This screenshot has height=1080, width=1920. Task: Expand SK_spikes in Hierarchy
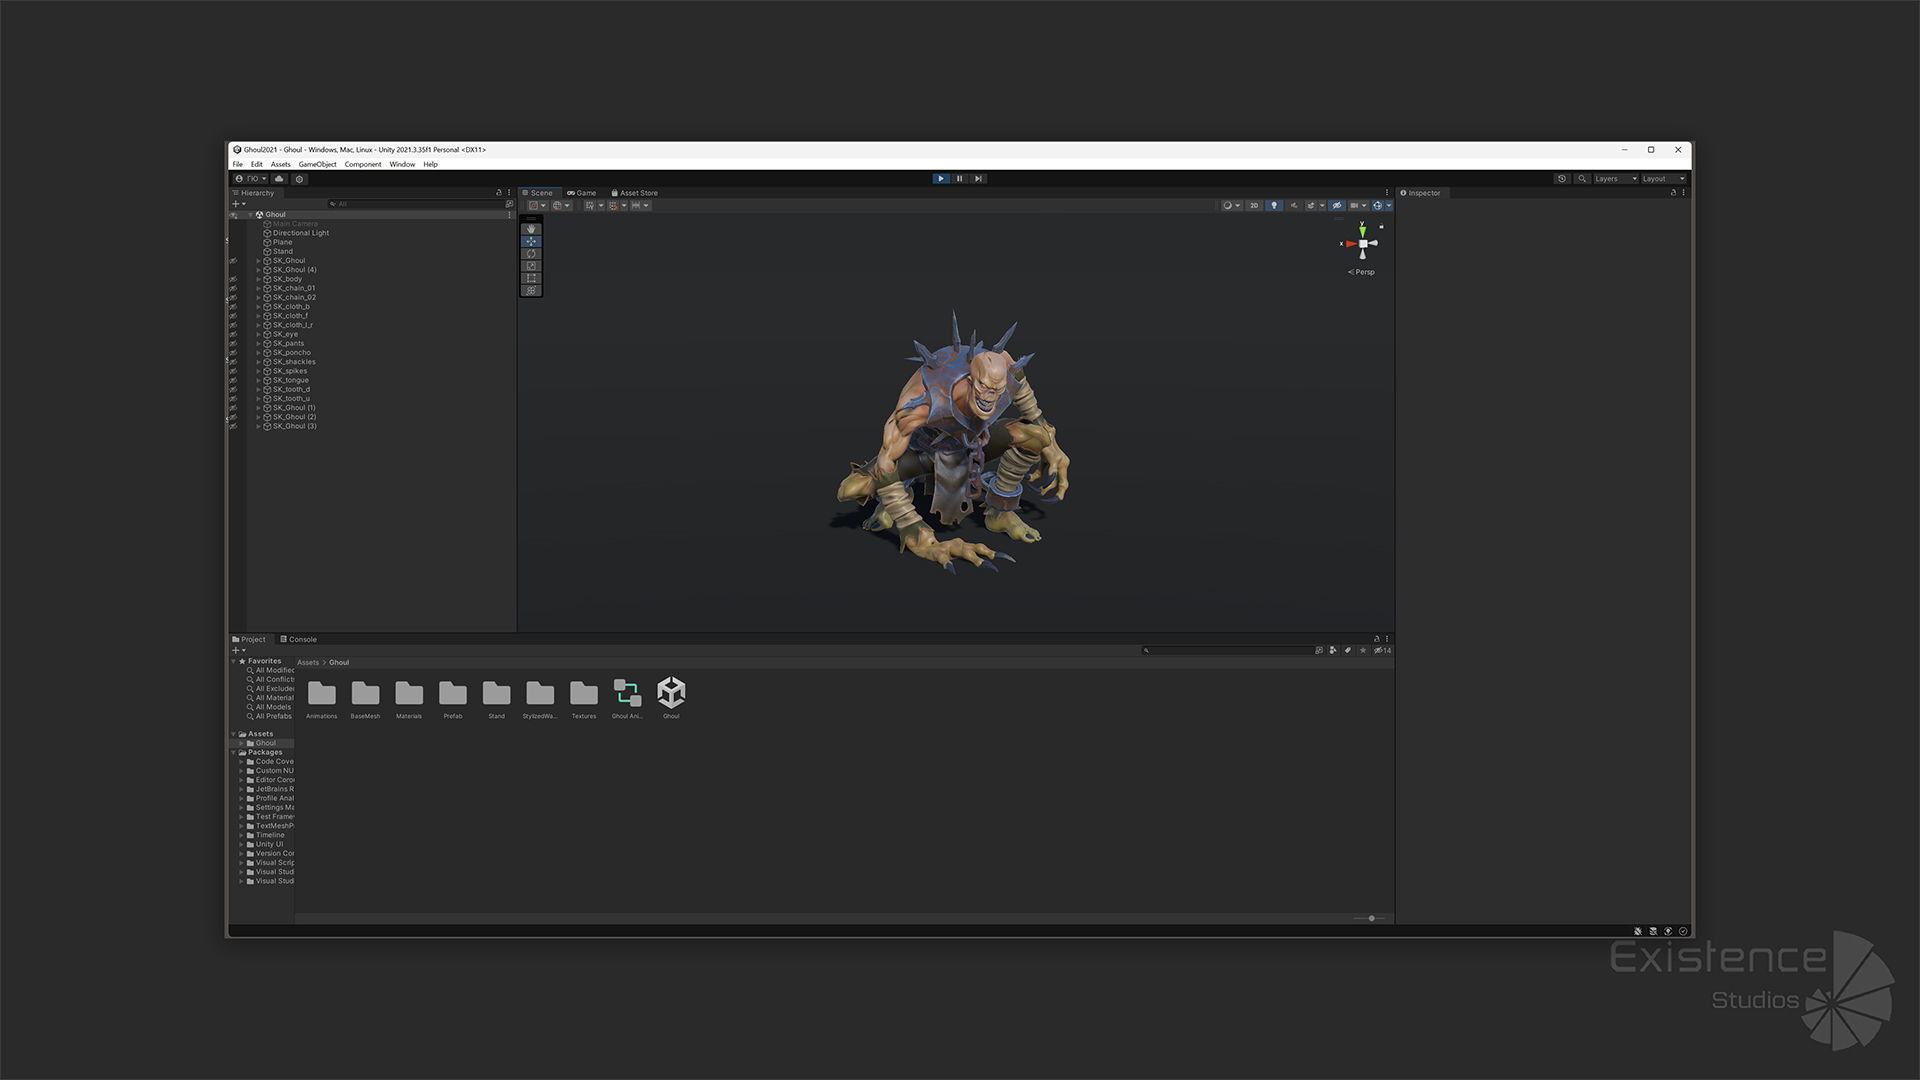click(258, 371)
